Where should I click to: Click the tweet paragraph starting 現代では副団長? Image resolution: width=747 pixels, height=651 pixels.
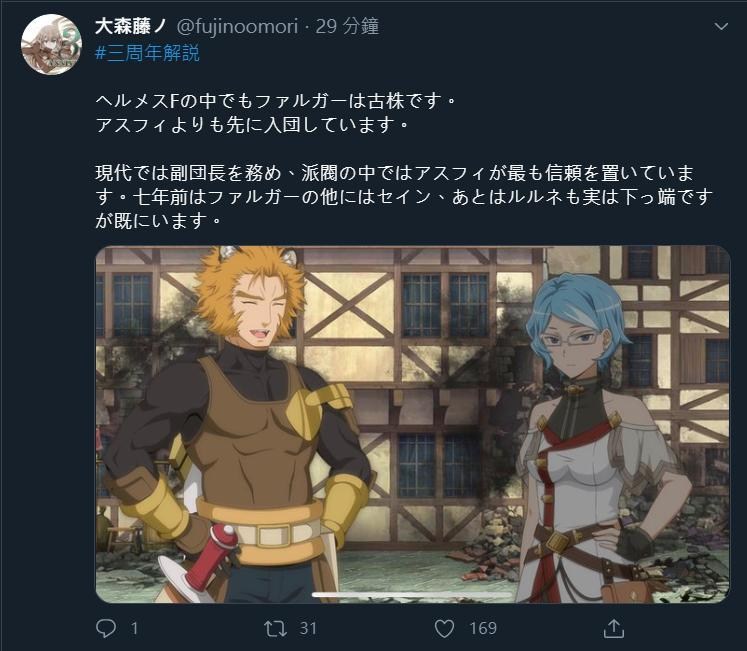coord(404,196)
